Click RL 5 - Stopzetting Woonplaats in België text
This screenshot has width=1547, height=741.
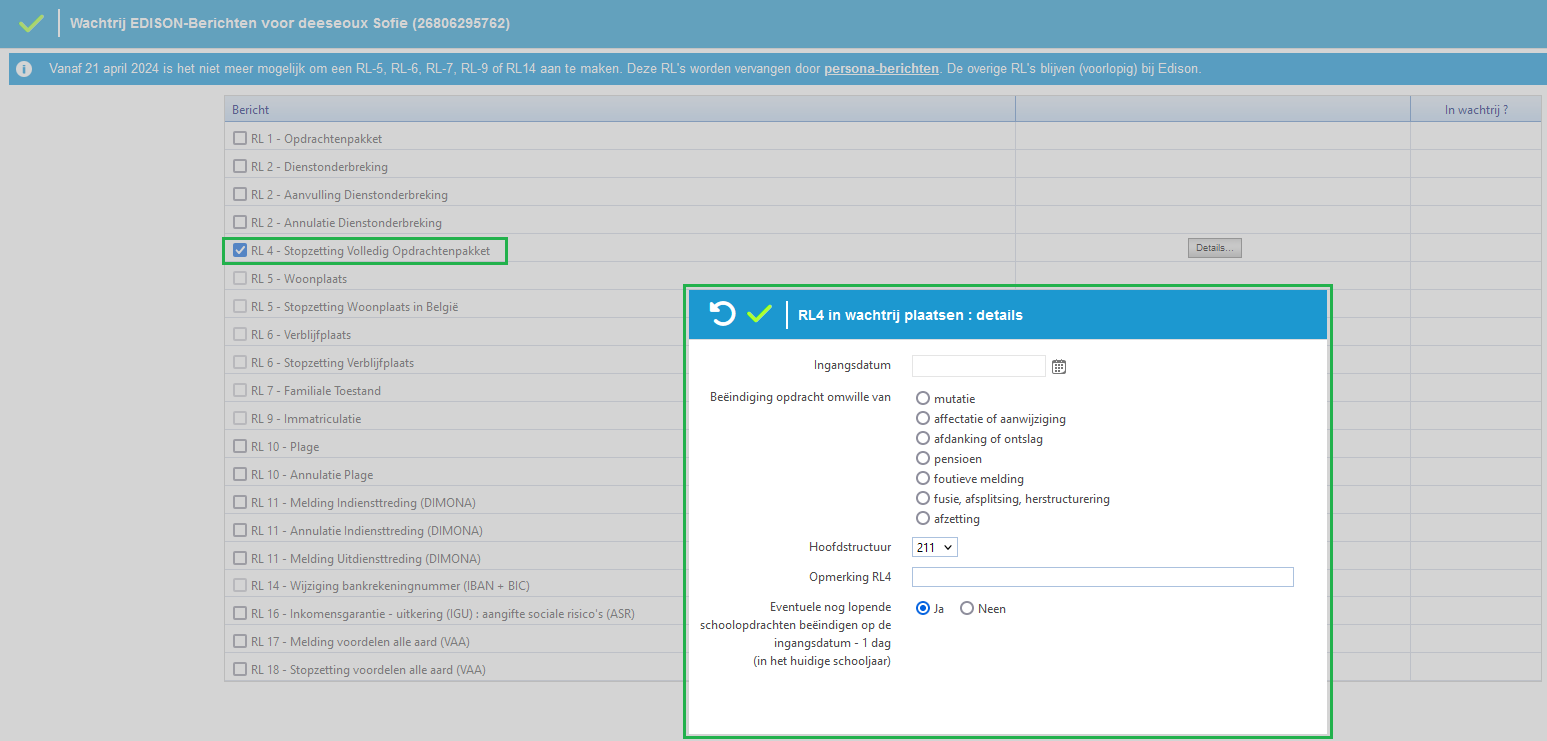(354, 307)
